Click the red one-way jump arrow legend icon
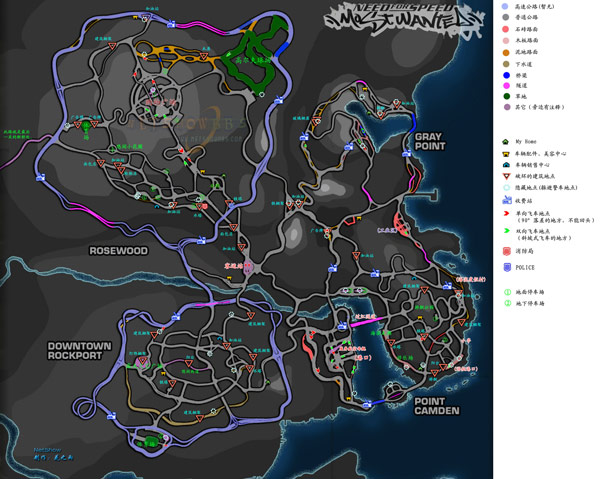 507,213
